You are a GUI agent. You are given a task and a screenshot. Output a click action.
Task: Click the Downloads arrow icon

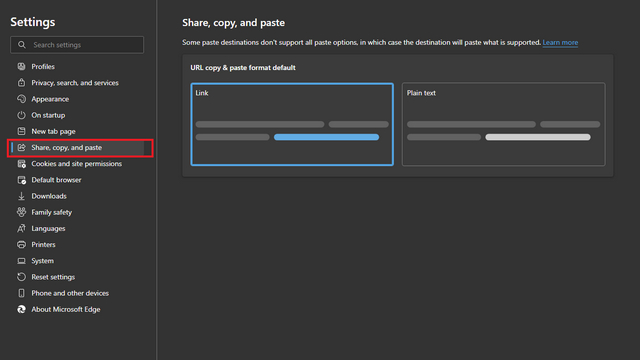click(x=21, y=196)
